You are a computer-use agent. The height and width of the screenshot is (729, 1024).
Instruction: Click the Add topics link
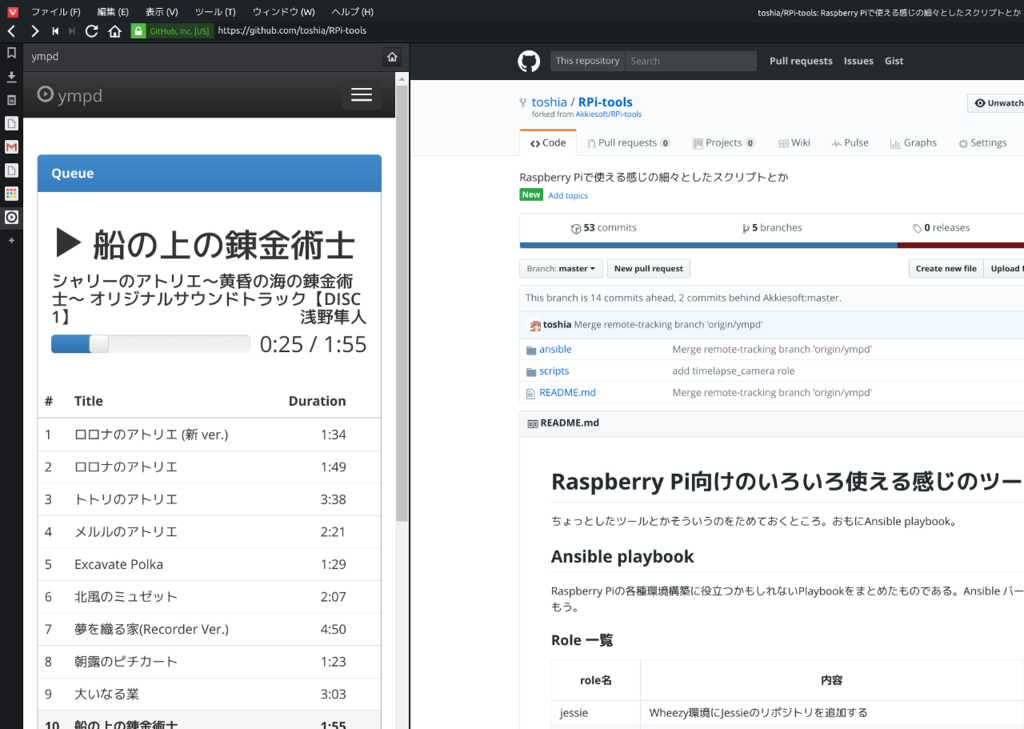tap(568, 196)
